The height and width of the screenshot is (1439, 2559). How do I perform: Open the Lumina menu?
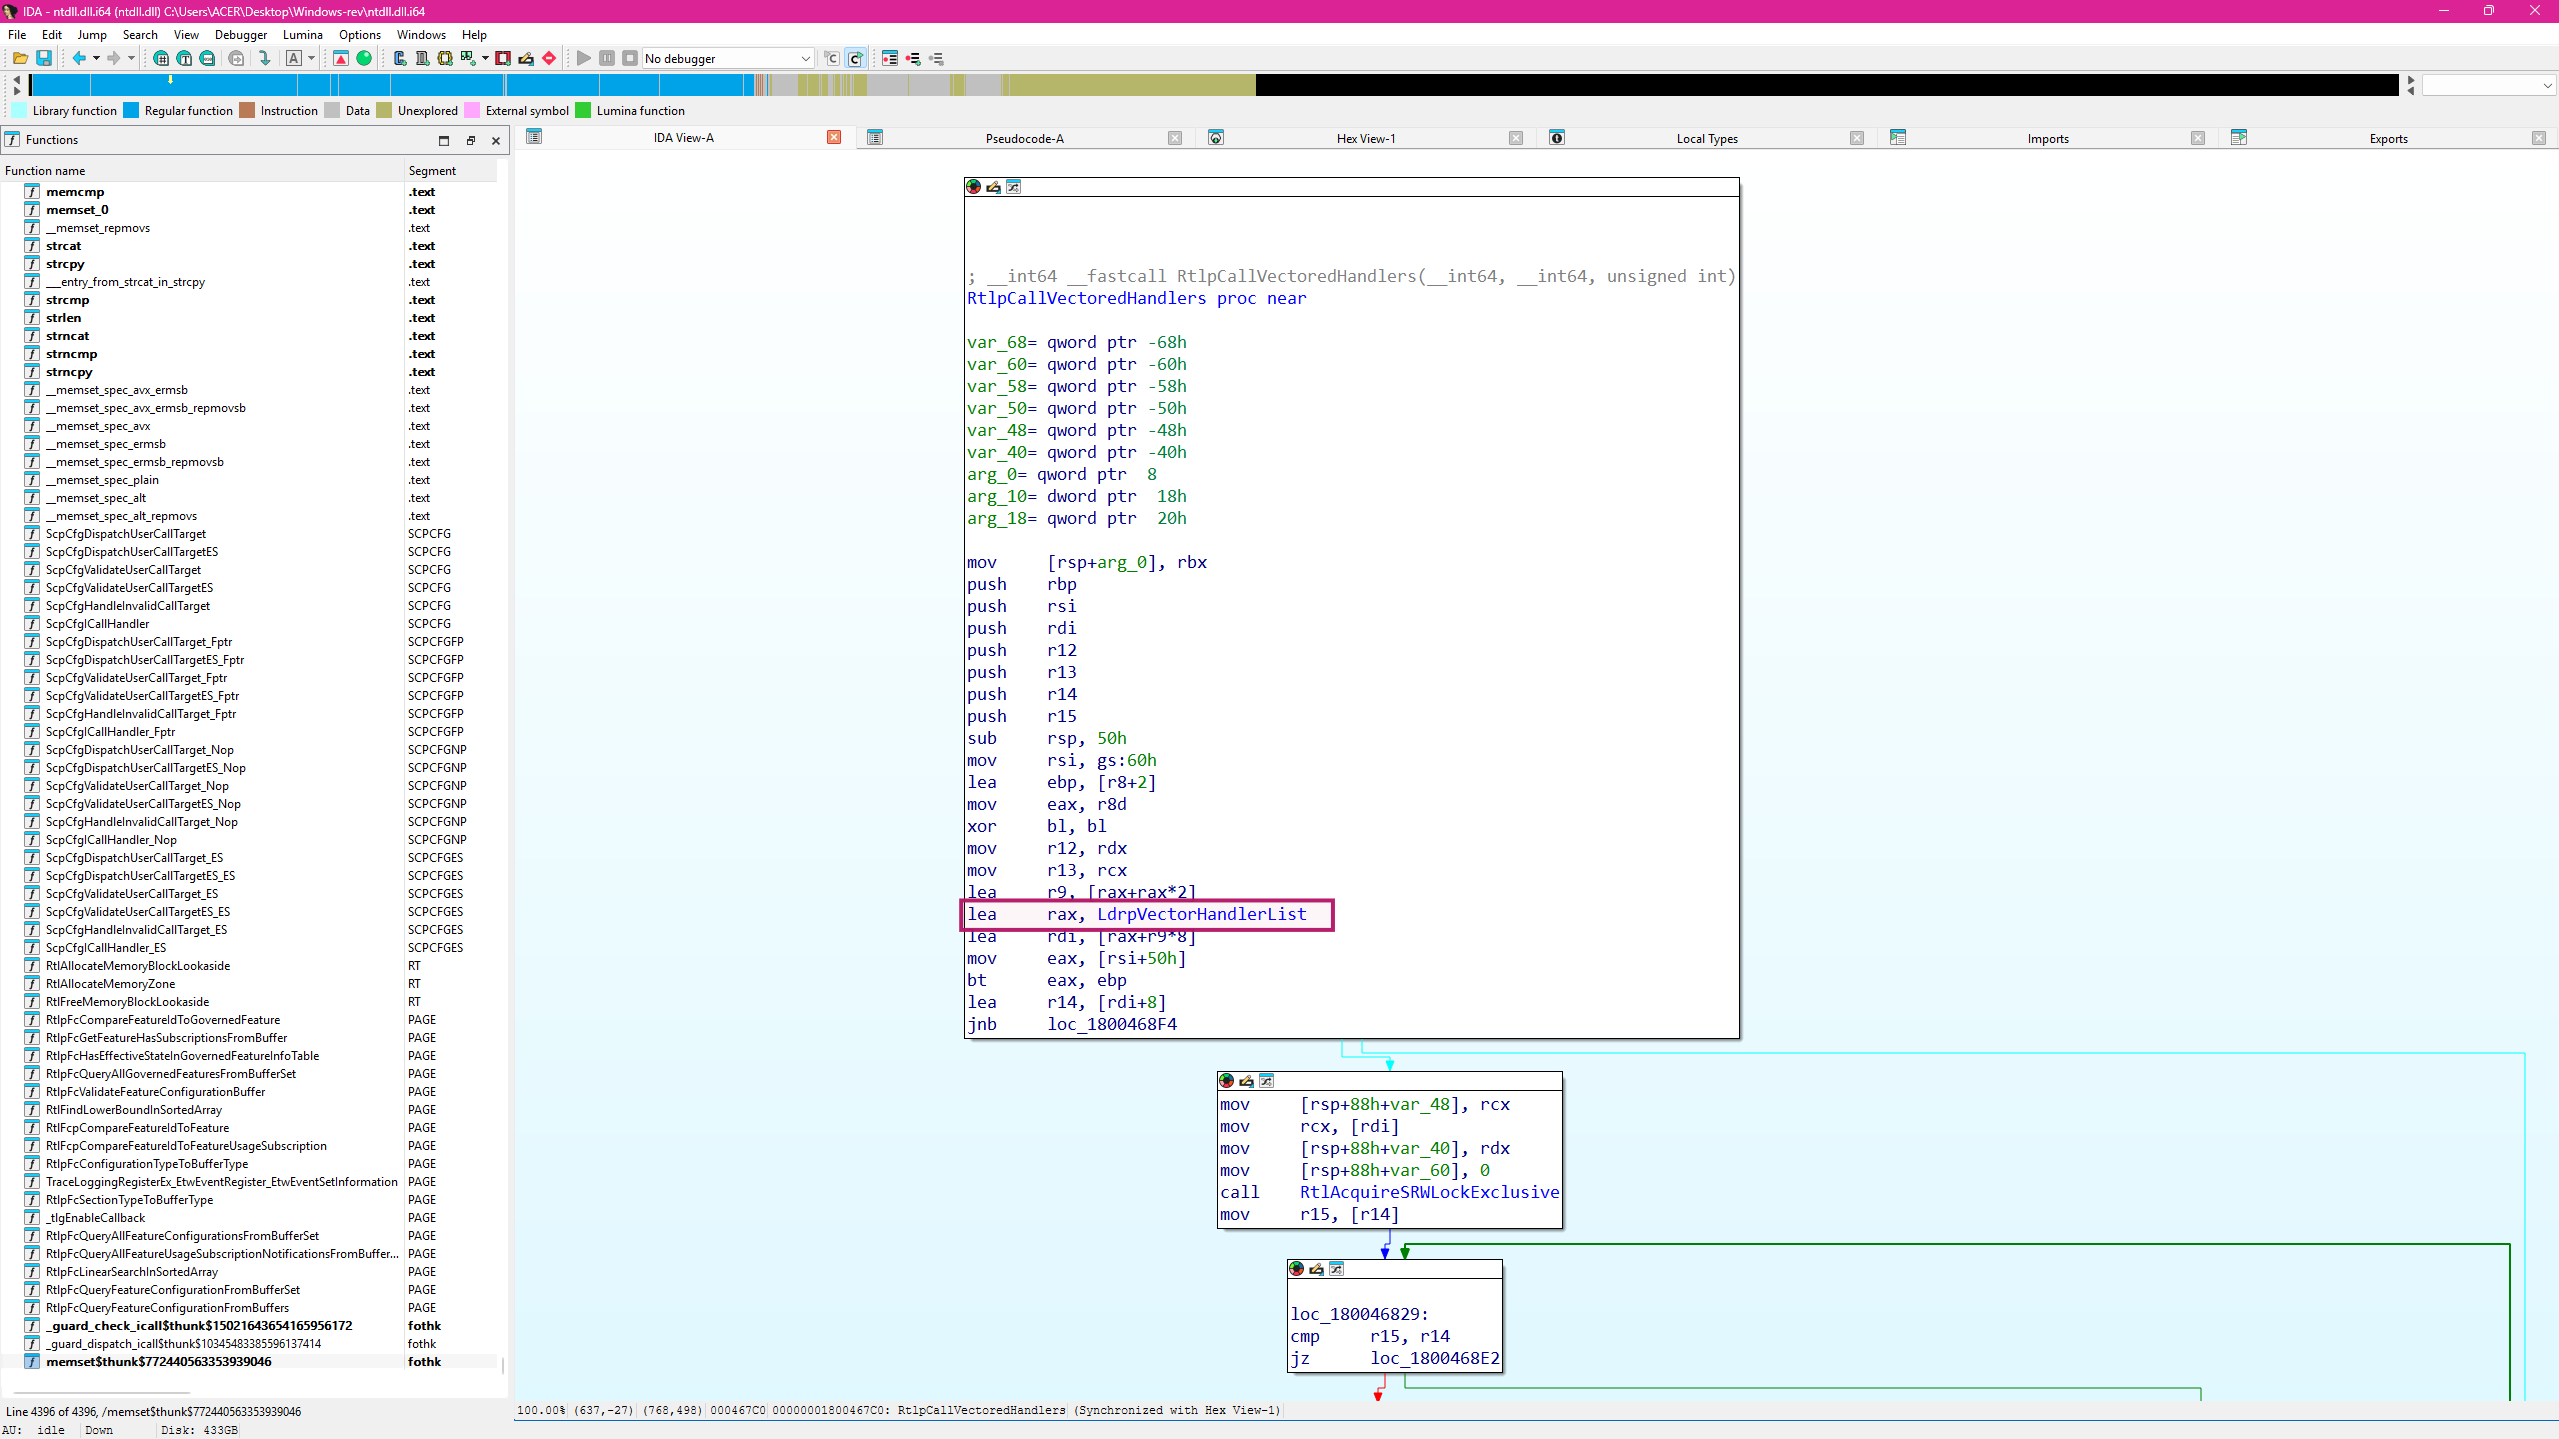(x=303, y=34)
